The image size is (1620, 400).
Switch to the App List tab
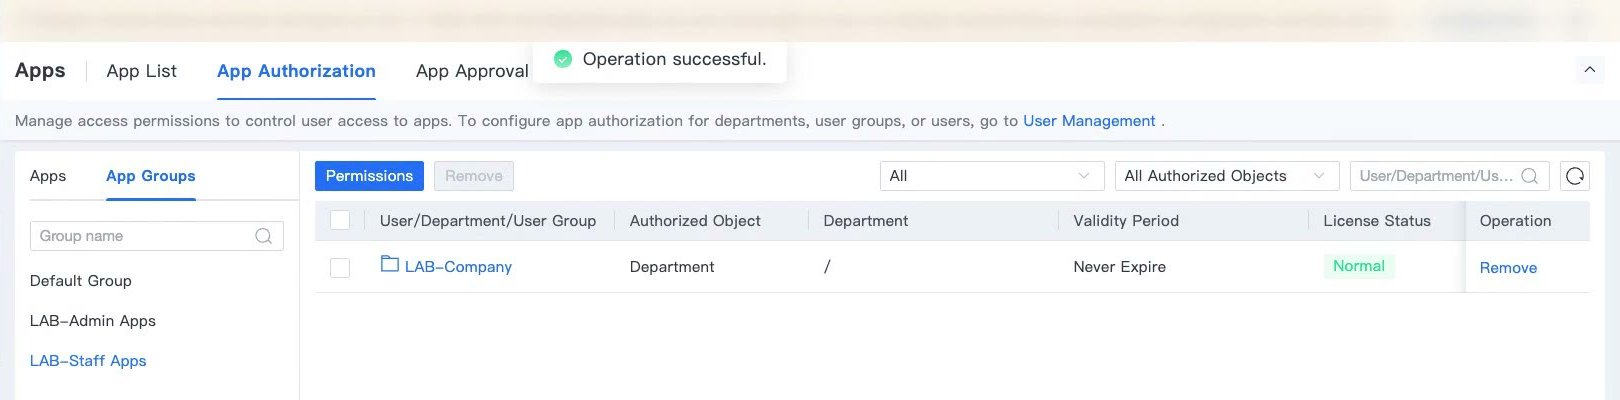tap(142, 71)
